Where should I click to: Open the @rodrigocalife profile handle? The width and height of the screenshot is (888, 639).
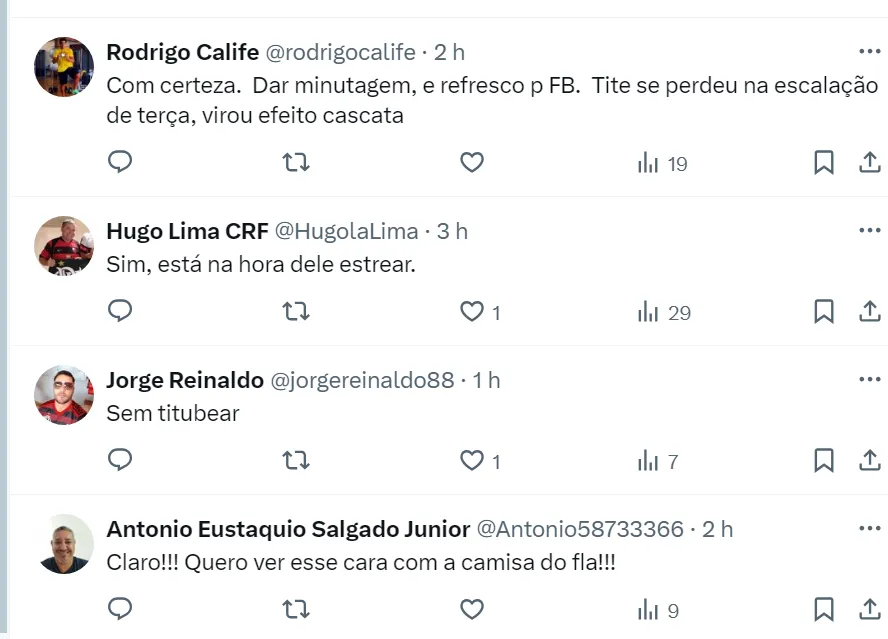pyautogui.click(x=340, y=52)
